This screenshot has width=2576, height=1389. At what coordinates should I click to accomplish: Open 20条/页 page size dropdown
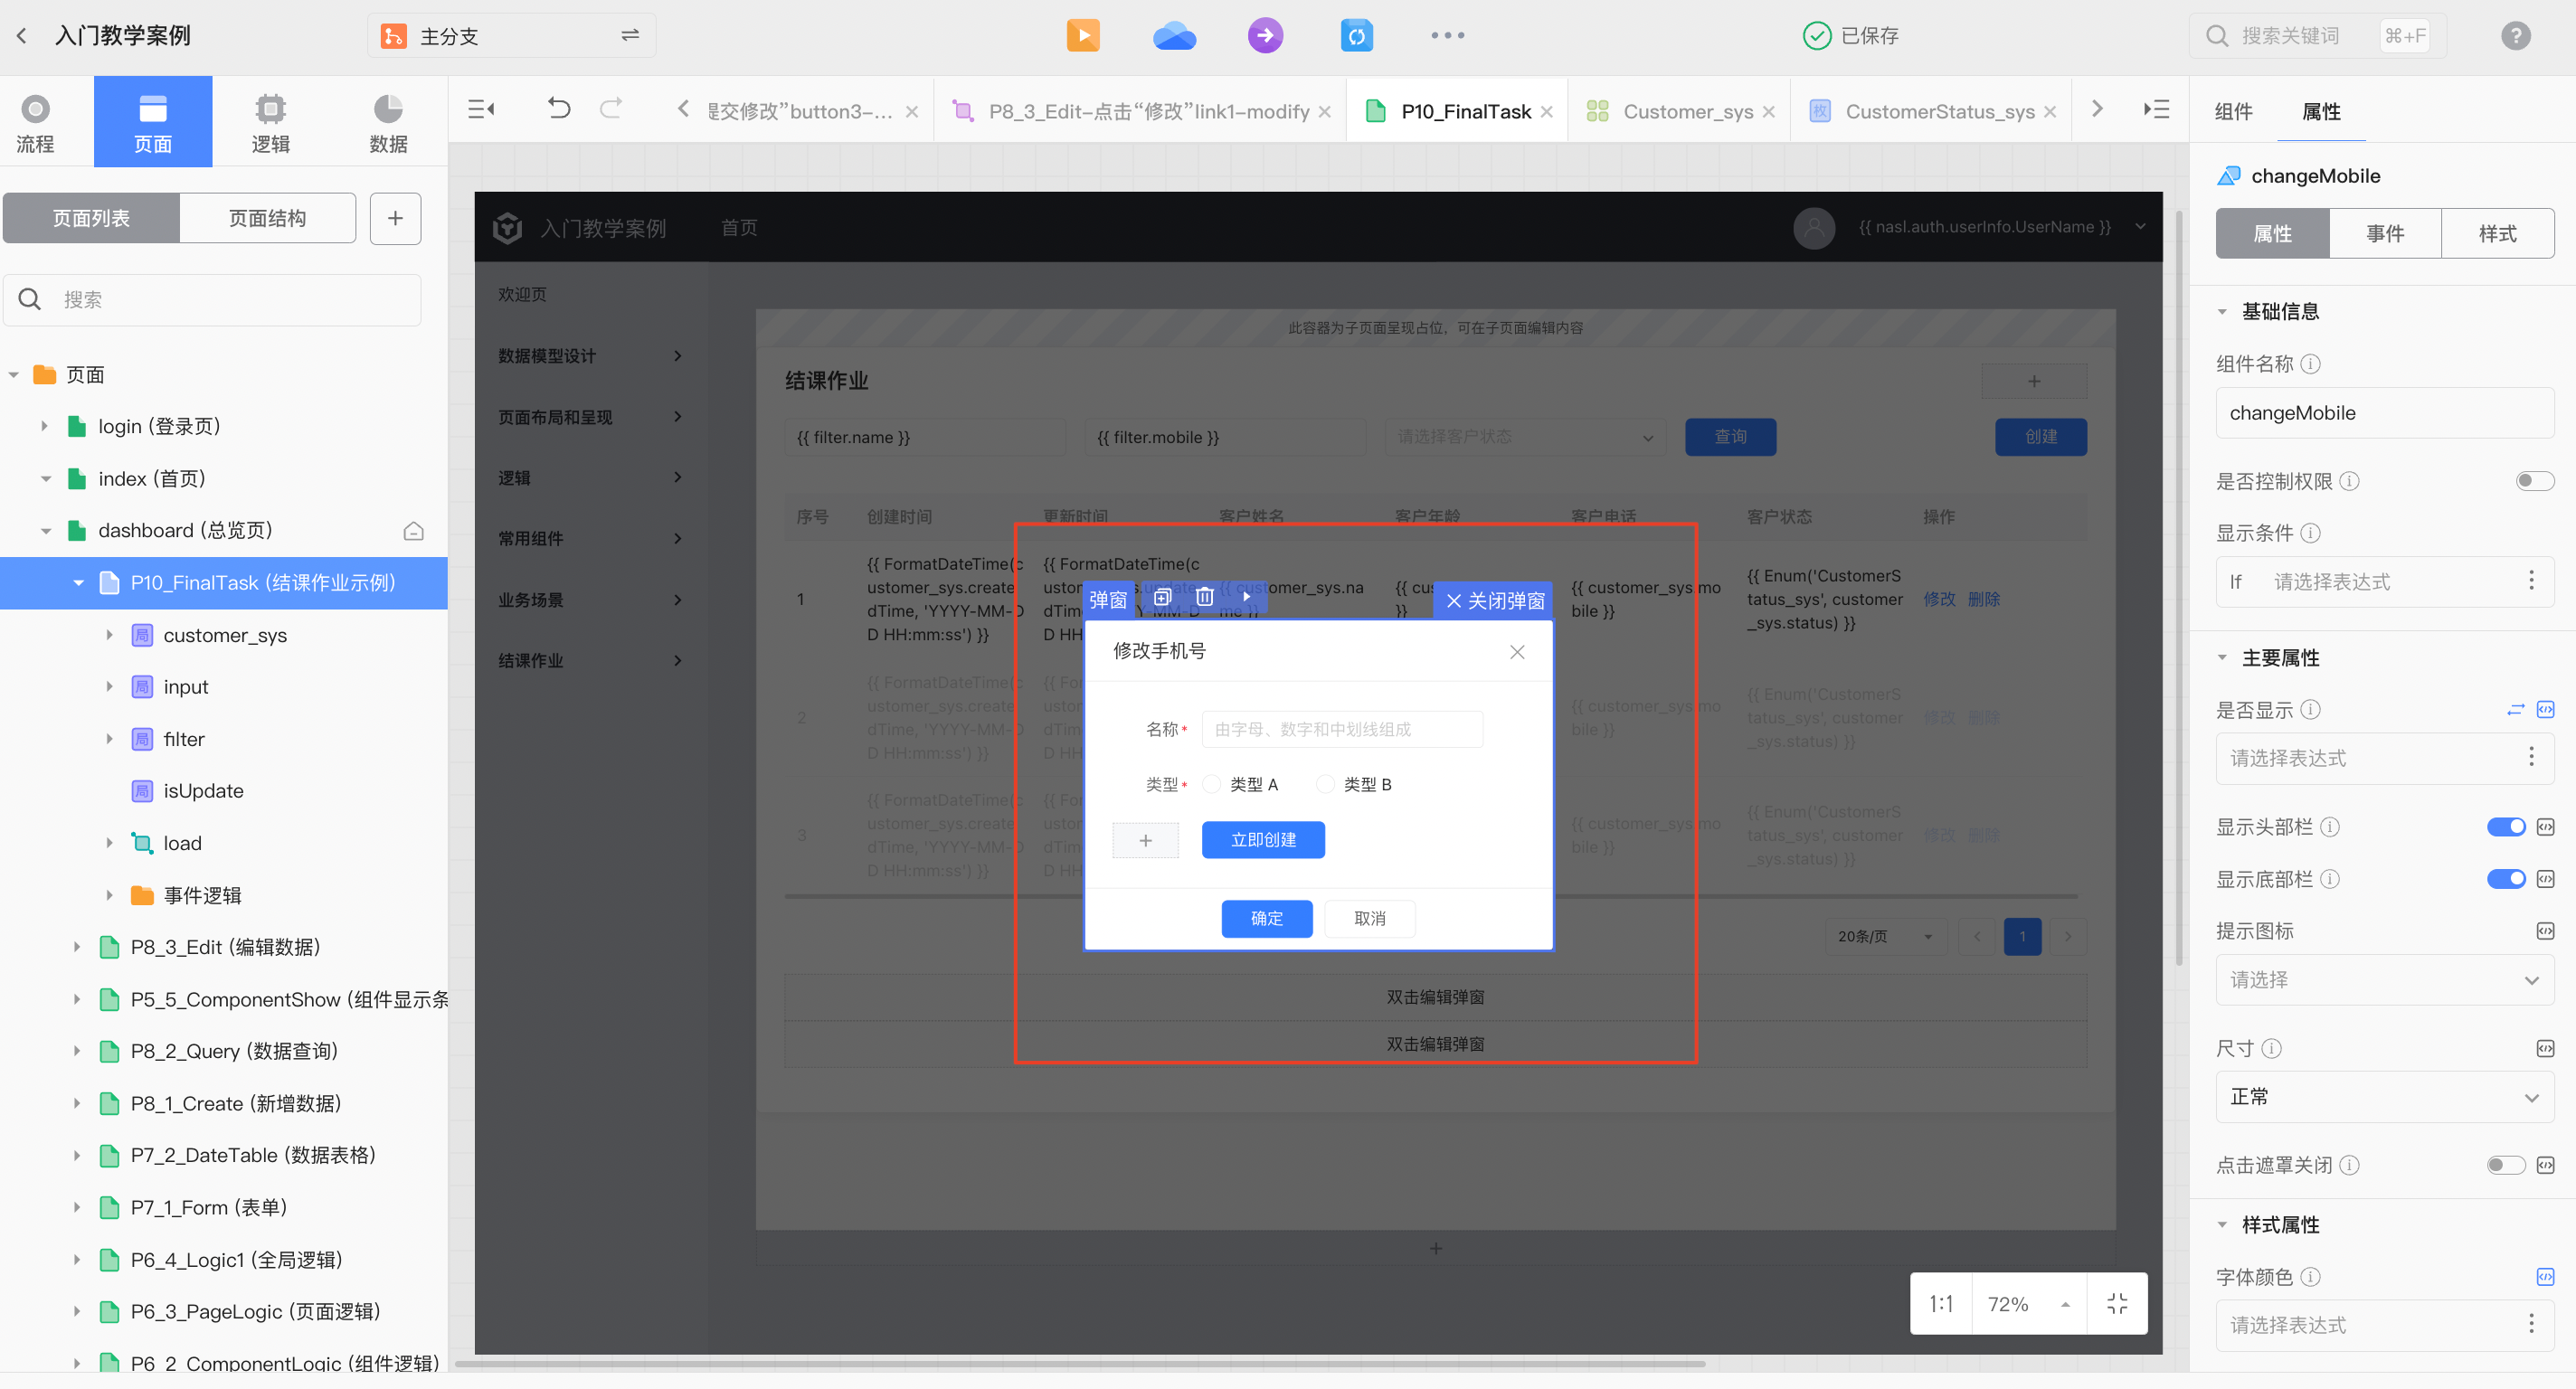click(x=1886, y=936)
